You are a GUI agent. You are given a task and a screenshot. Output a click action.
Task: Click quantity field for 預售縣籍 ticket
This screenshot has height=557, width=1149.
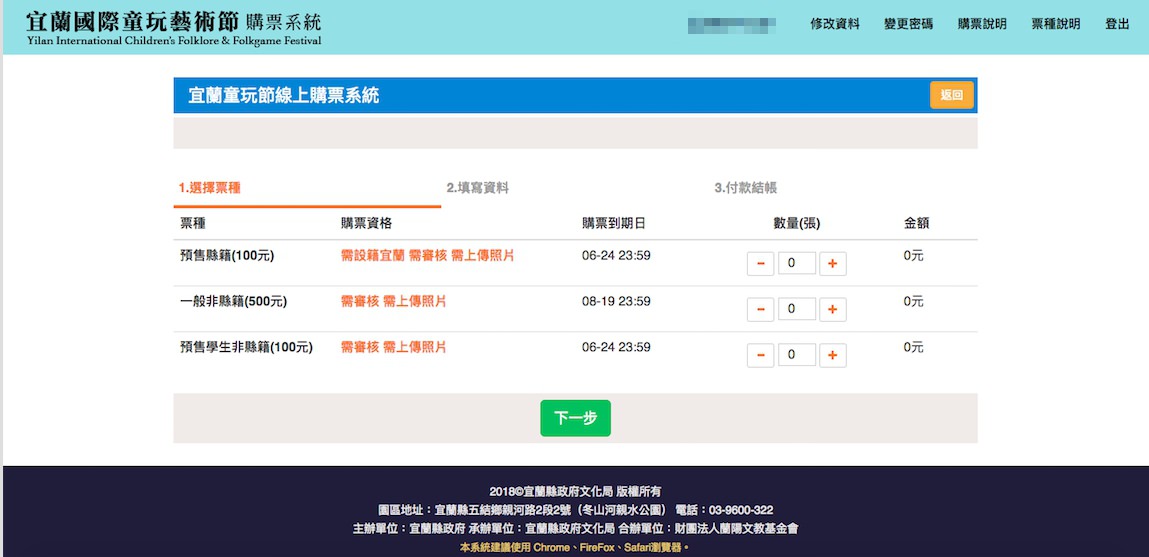pyautogui.click(x=796, y=264)
